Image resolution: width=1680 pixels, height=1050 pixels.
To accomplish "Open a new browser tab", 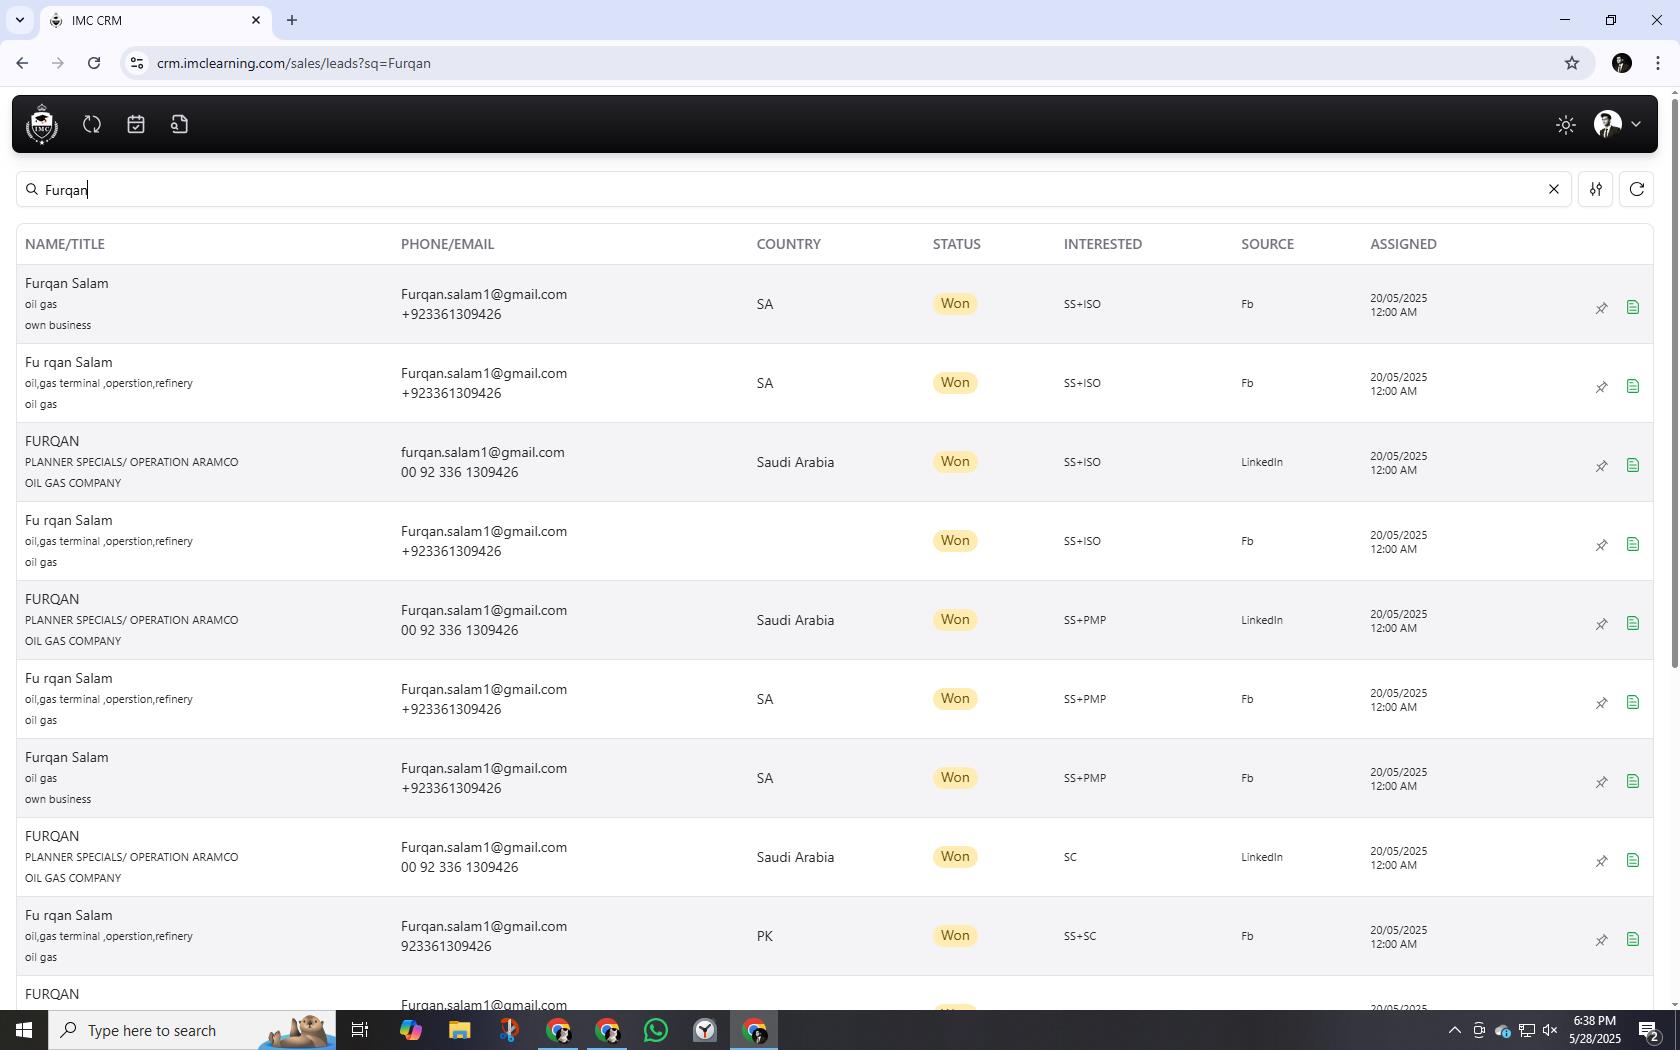I will [292, 20].
